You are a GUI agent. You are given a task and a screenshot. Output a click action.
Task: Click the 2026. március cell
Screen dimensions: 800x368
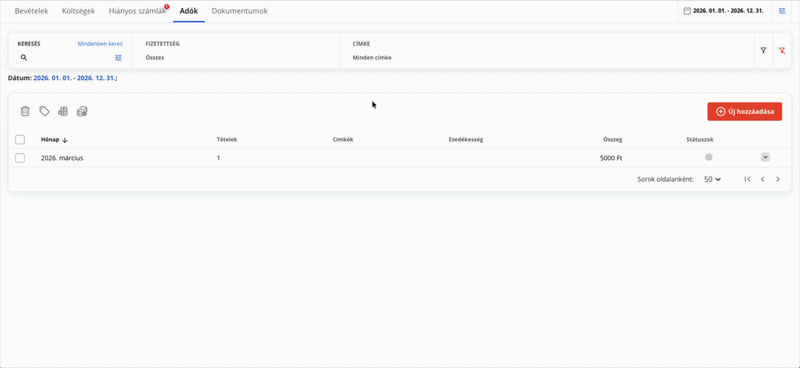62,158
